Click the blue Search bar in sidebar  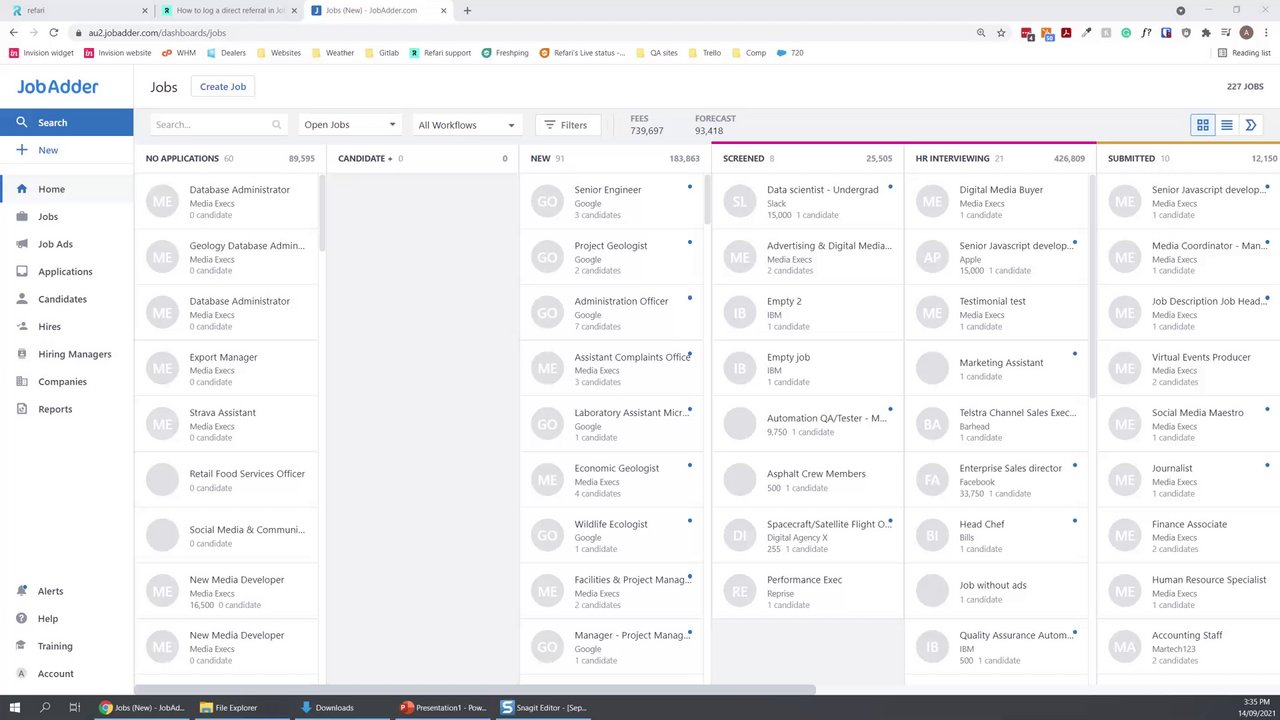(x=66, y=122)
